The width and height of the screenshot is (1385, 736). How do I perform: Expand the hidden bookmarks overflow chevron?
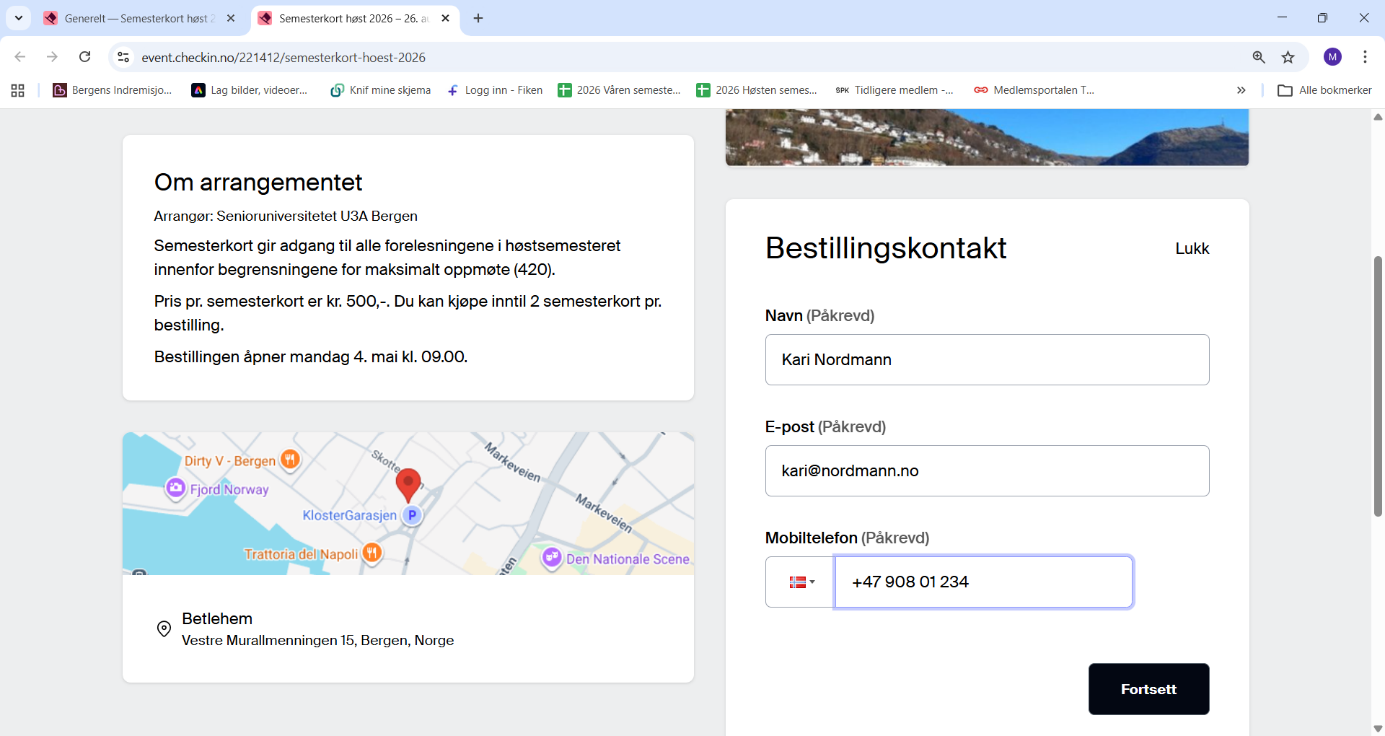(x=1241, y=90)
